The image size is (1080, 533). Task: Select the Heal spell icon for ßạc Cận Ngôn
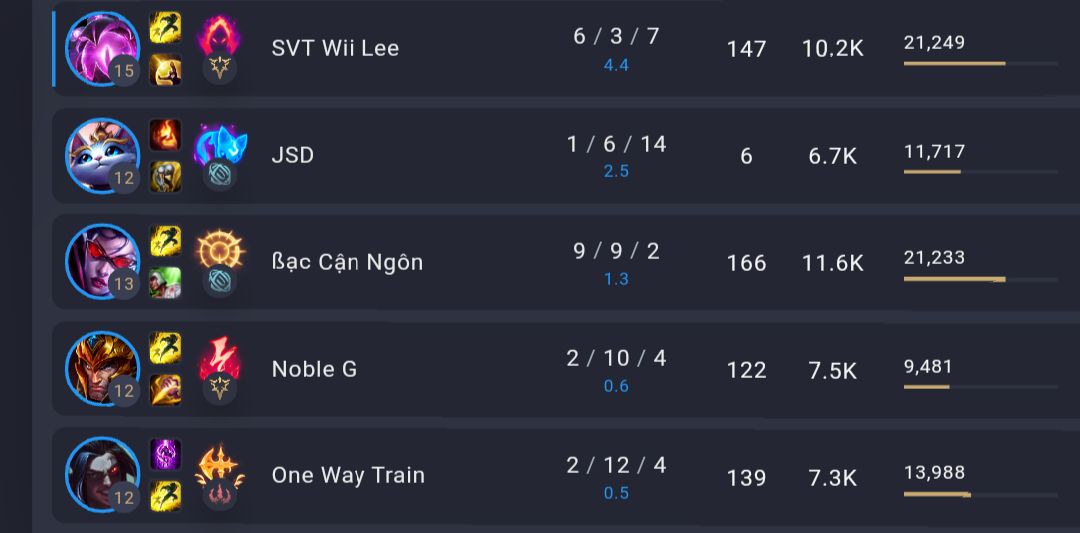click(165, 283)
